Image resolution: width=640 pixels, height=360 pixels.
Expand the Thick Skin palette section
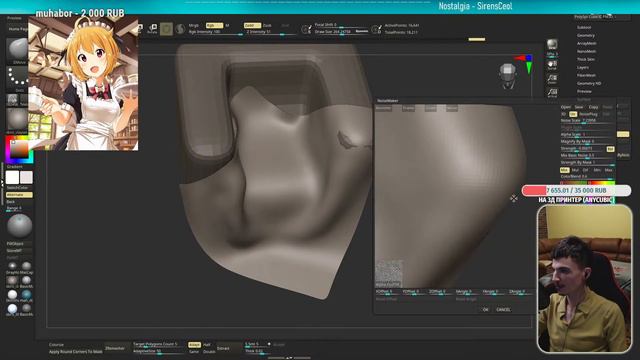pos(586,59)
